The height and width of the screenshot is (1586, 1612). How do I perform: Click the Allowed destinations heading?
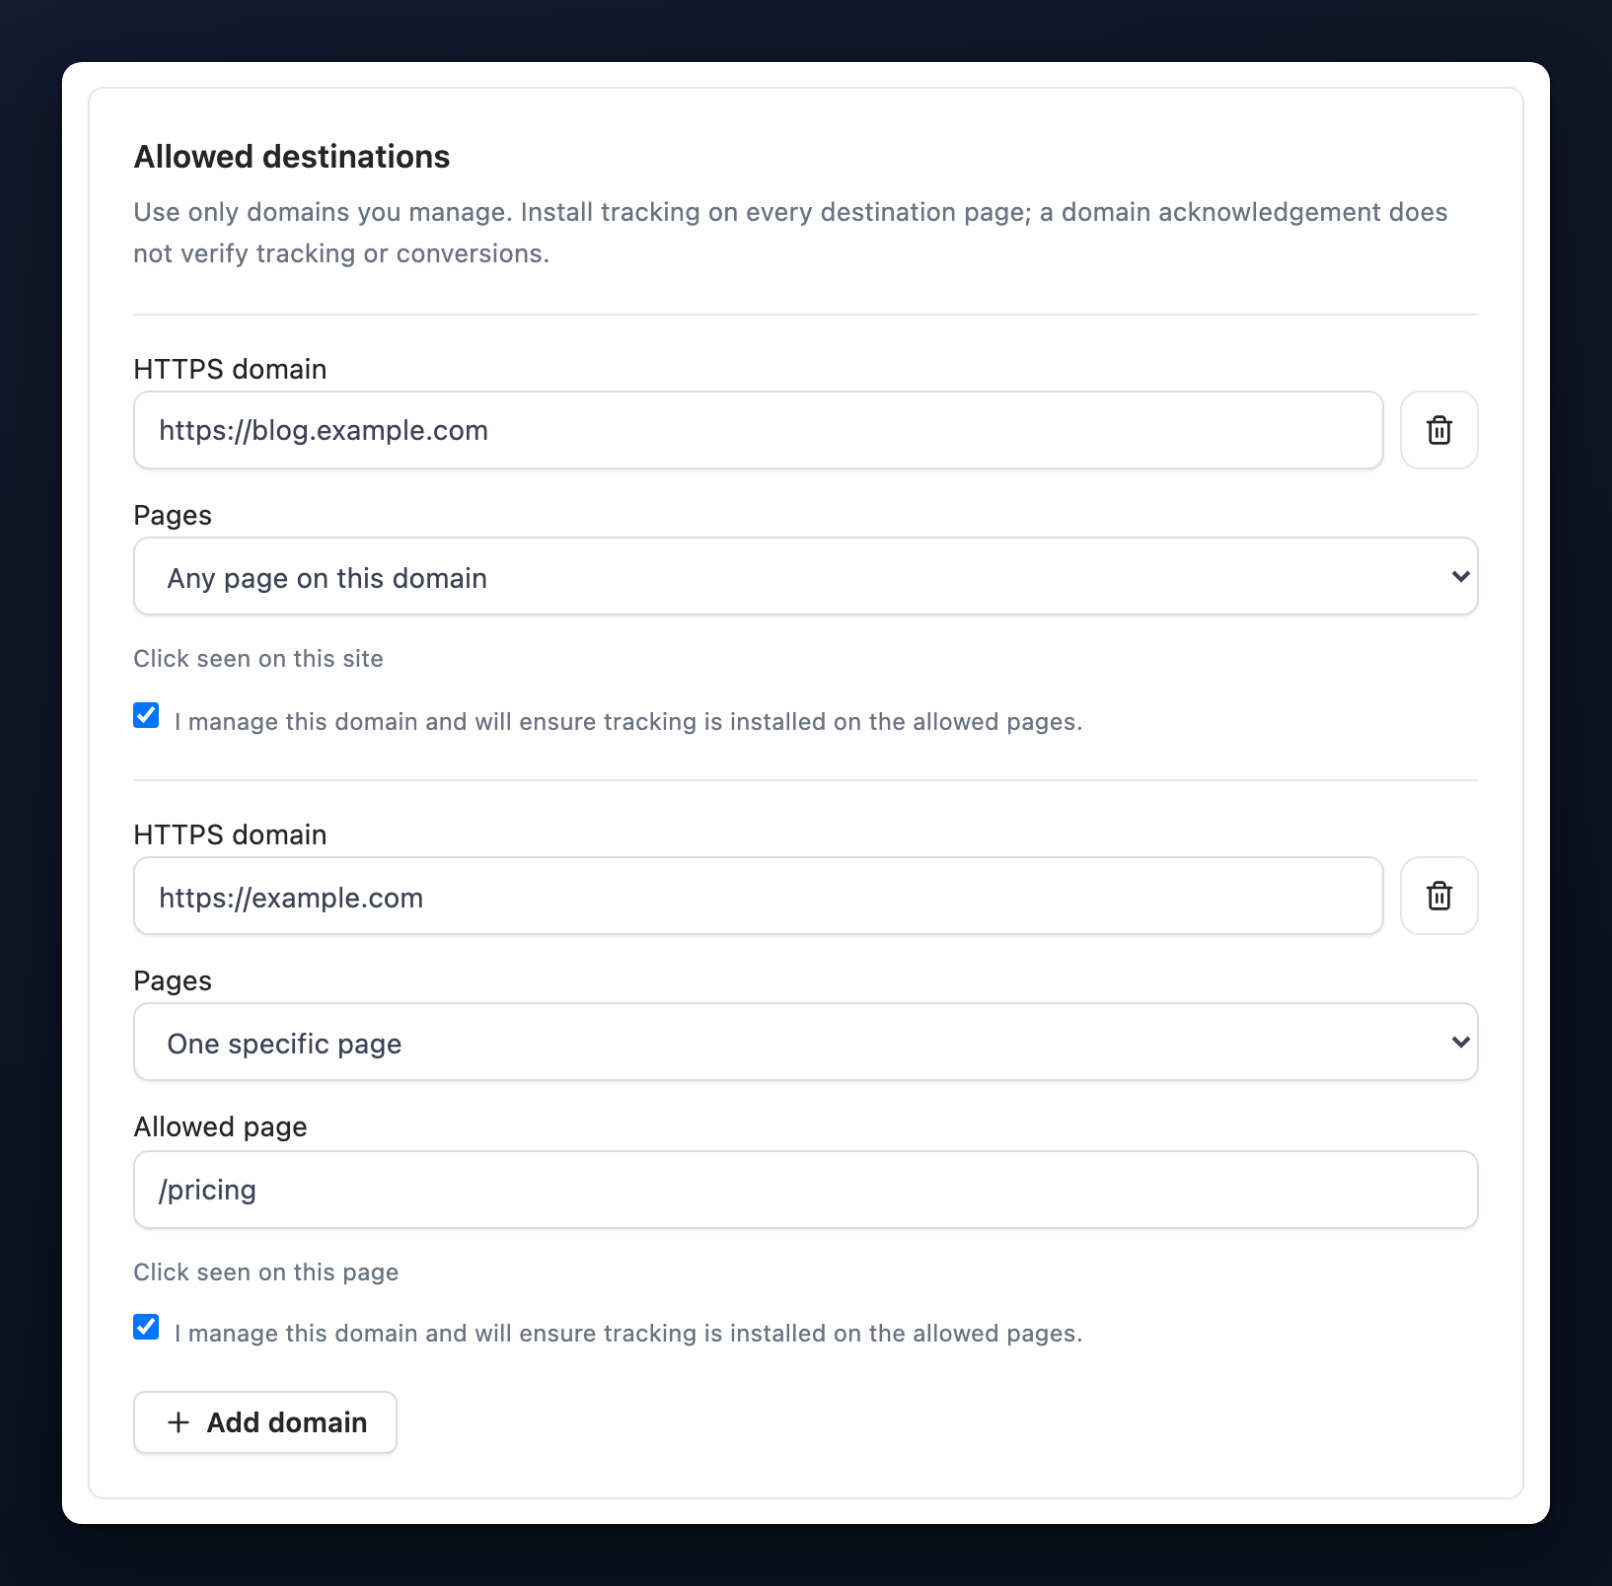point(292,157)
